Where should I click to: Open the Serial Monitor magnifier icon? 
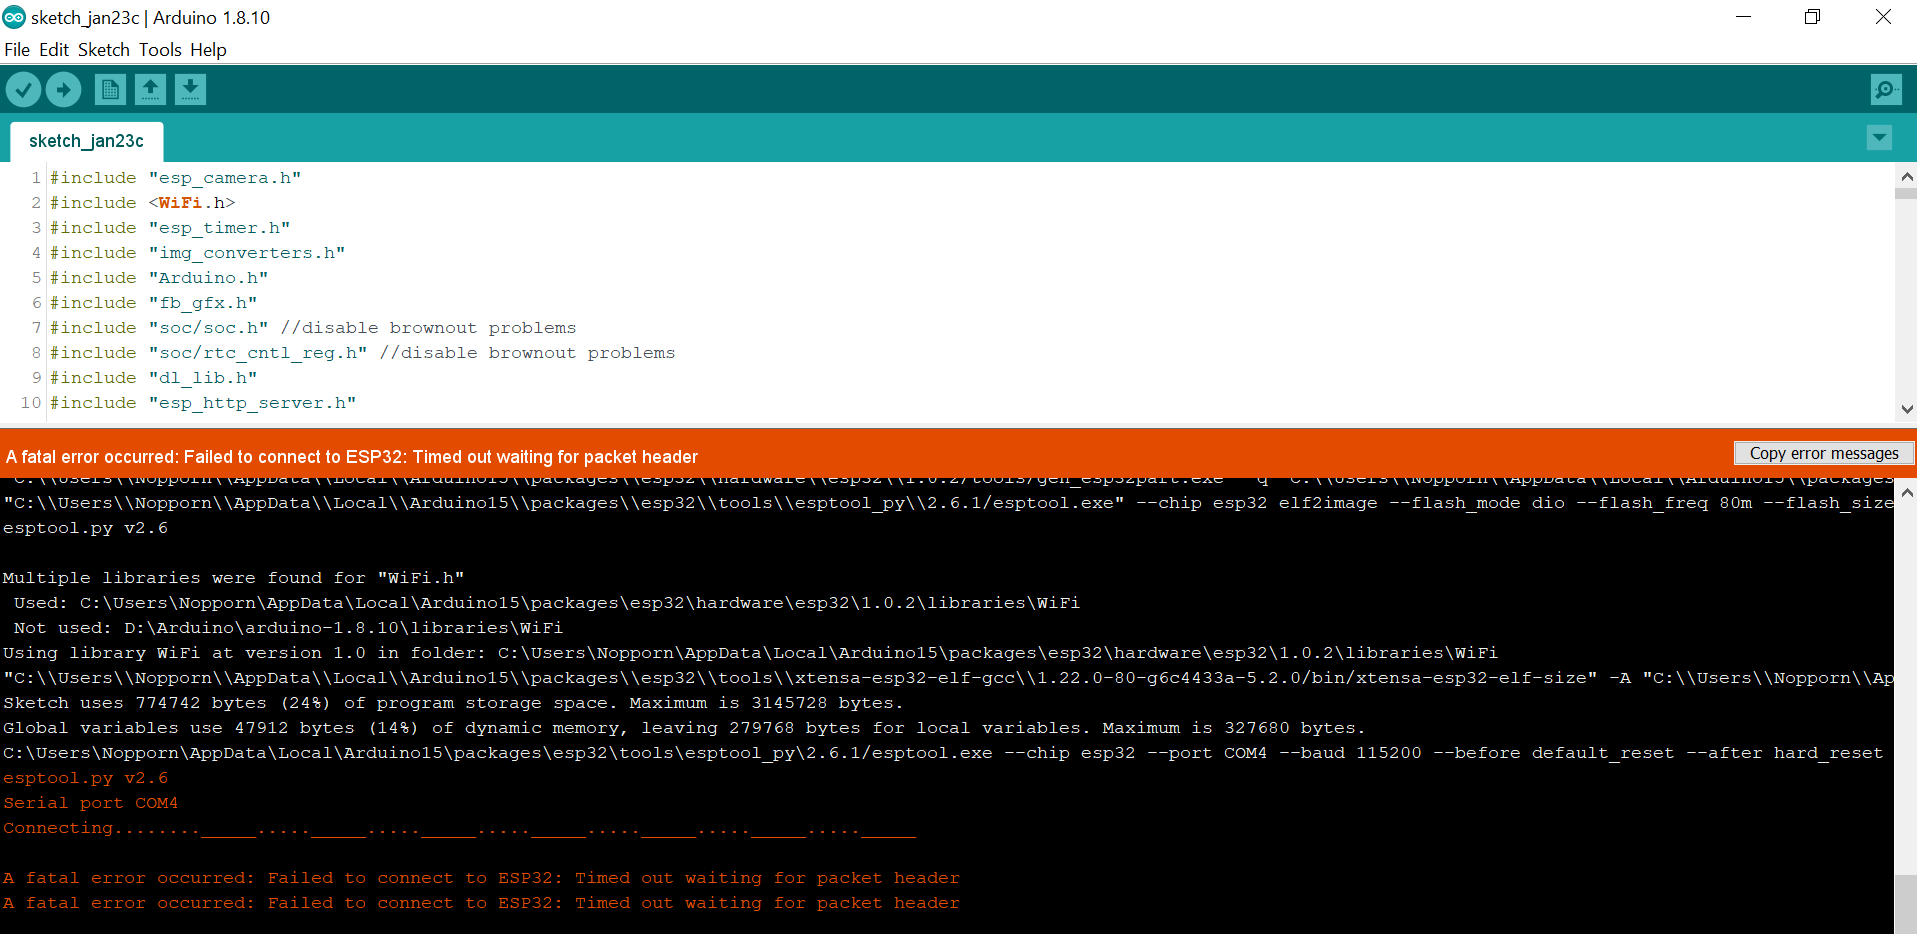(x=1886, y=90)
